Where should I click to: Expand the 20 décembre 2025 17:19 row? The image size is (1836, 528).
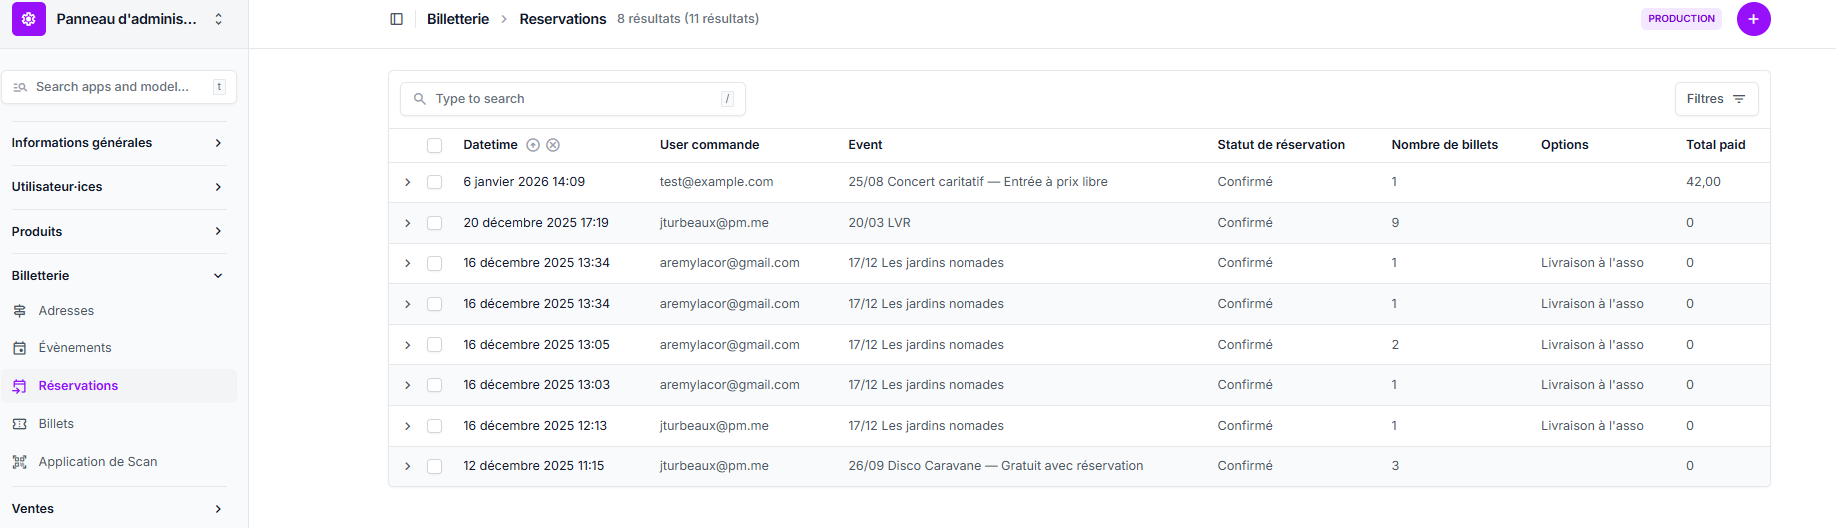click(408, 223)
